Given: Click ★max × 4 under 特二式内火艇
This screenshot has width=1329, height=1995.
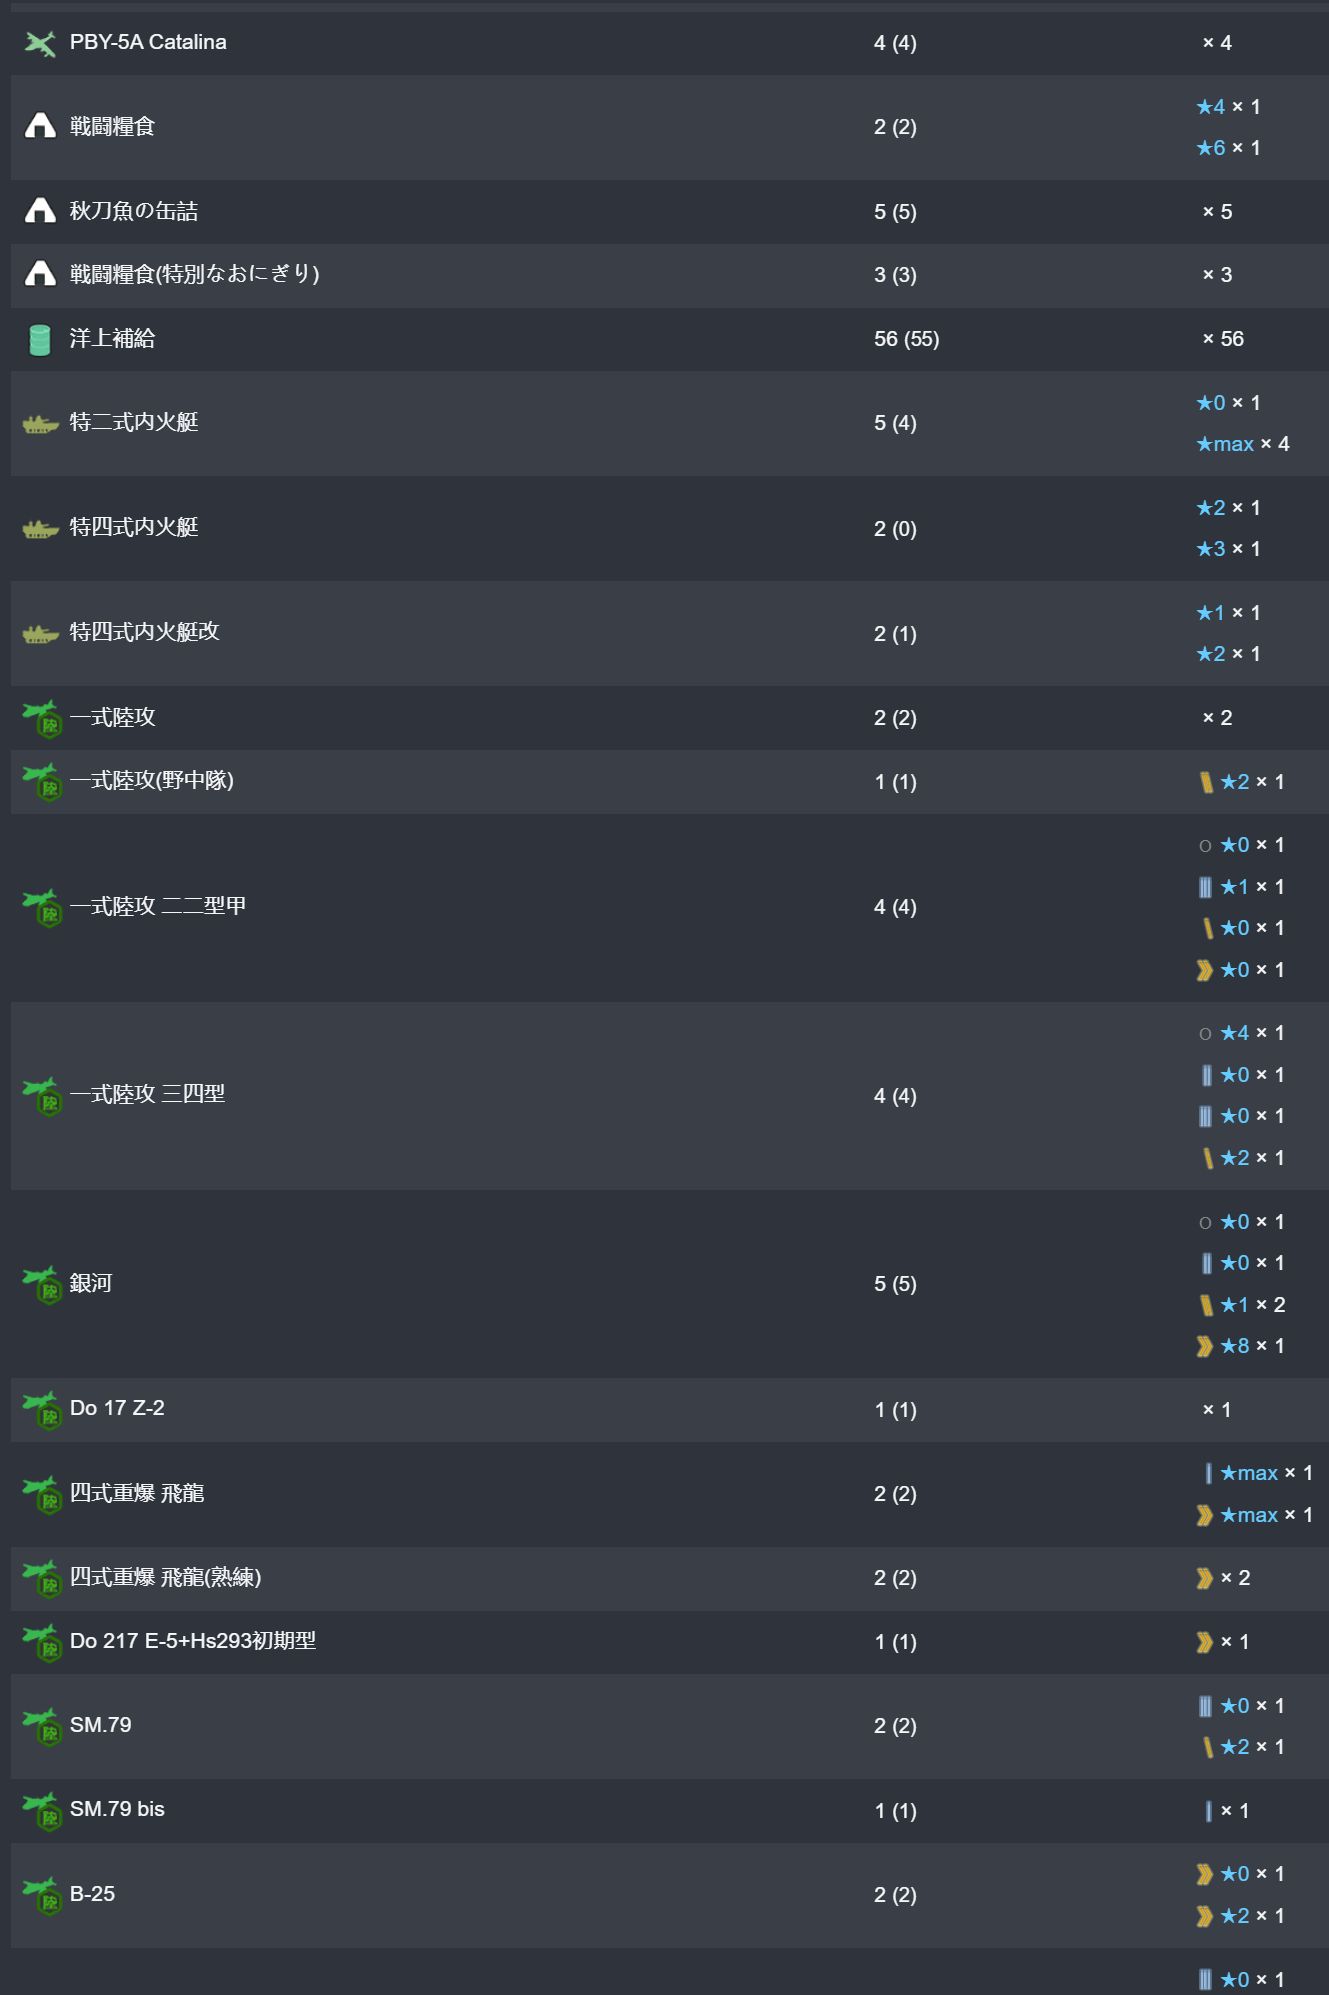Looking at the screenshot, I should (x=1243, y=444).
